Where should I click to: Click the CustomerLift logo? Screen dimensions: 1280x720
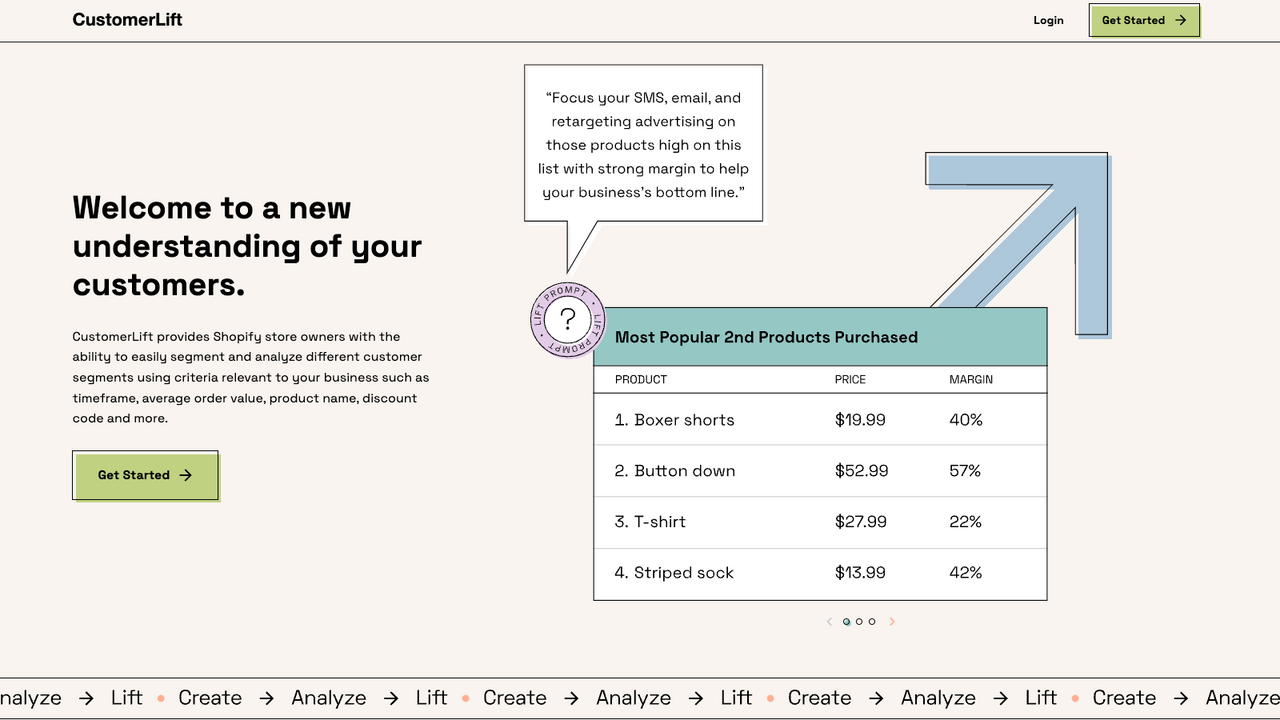pos(127,19)
